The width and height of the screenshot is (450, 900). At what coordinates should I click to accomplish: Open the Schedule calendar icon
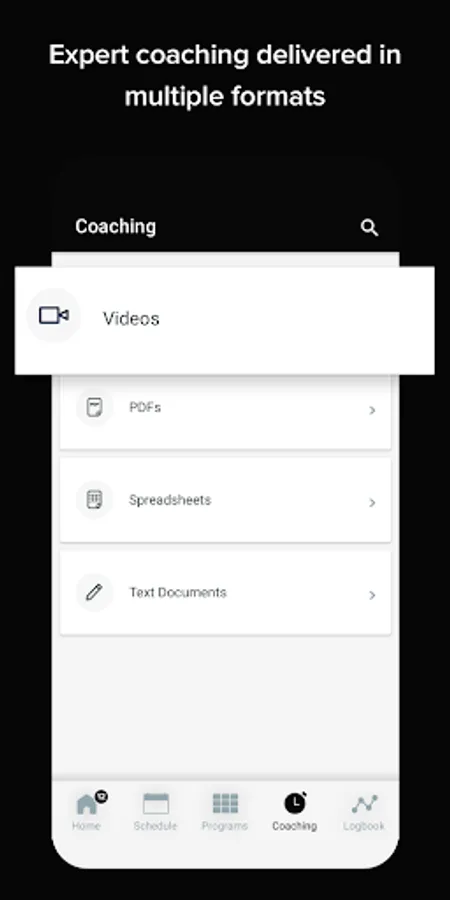click(x=156, y=804)
